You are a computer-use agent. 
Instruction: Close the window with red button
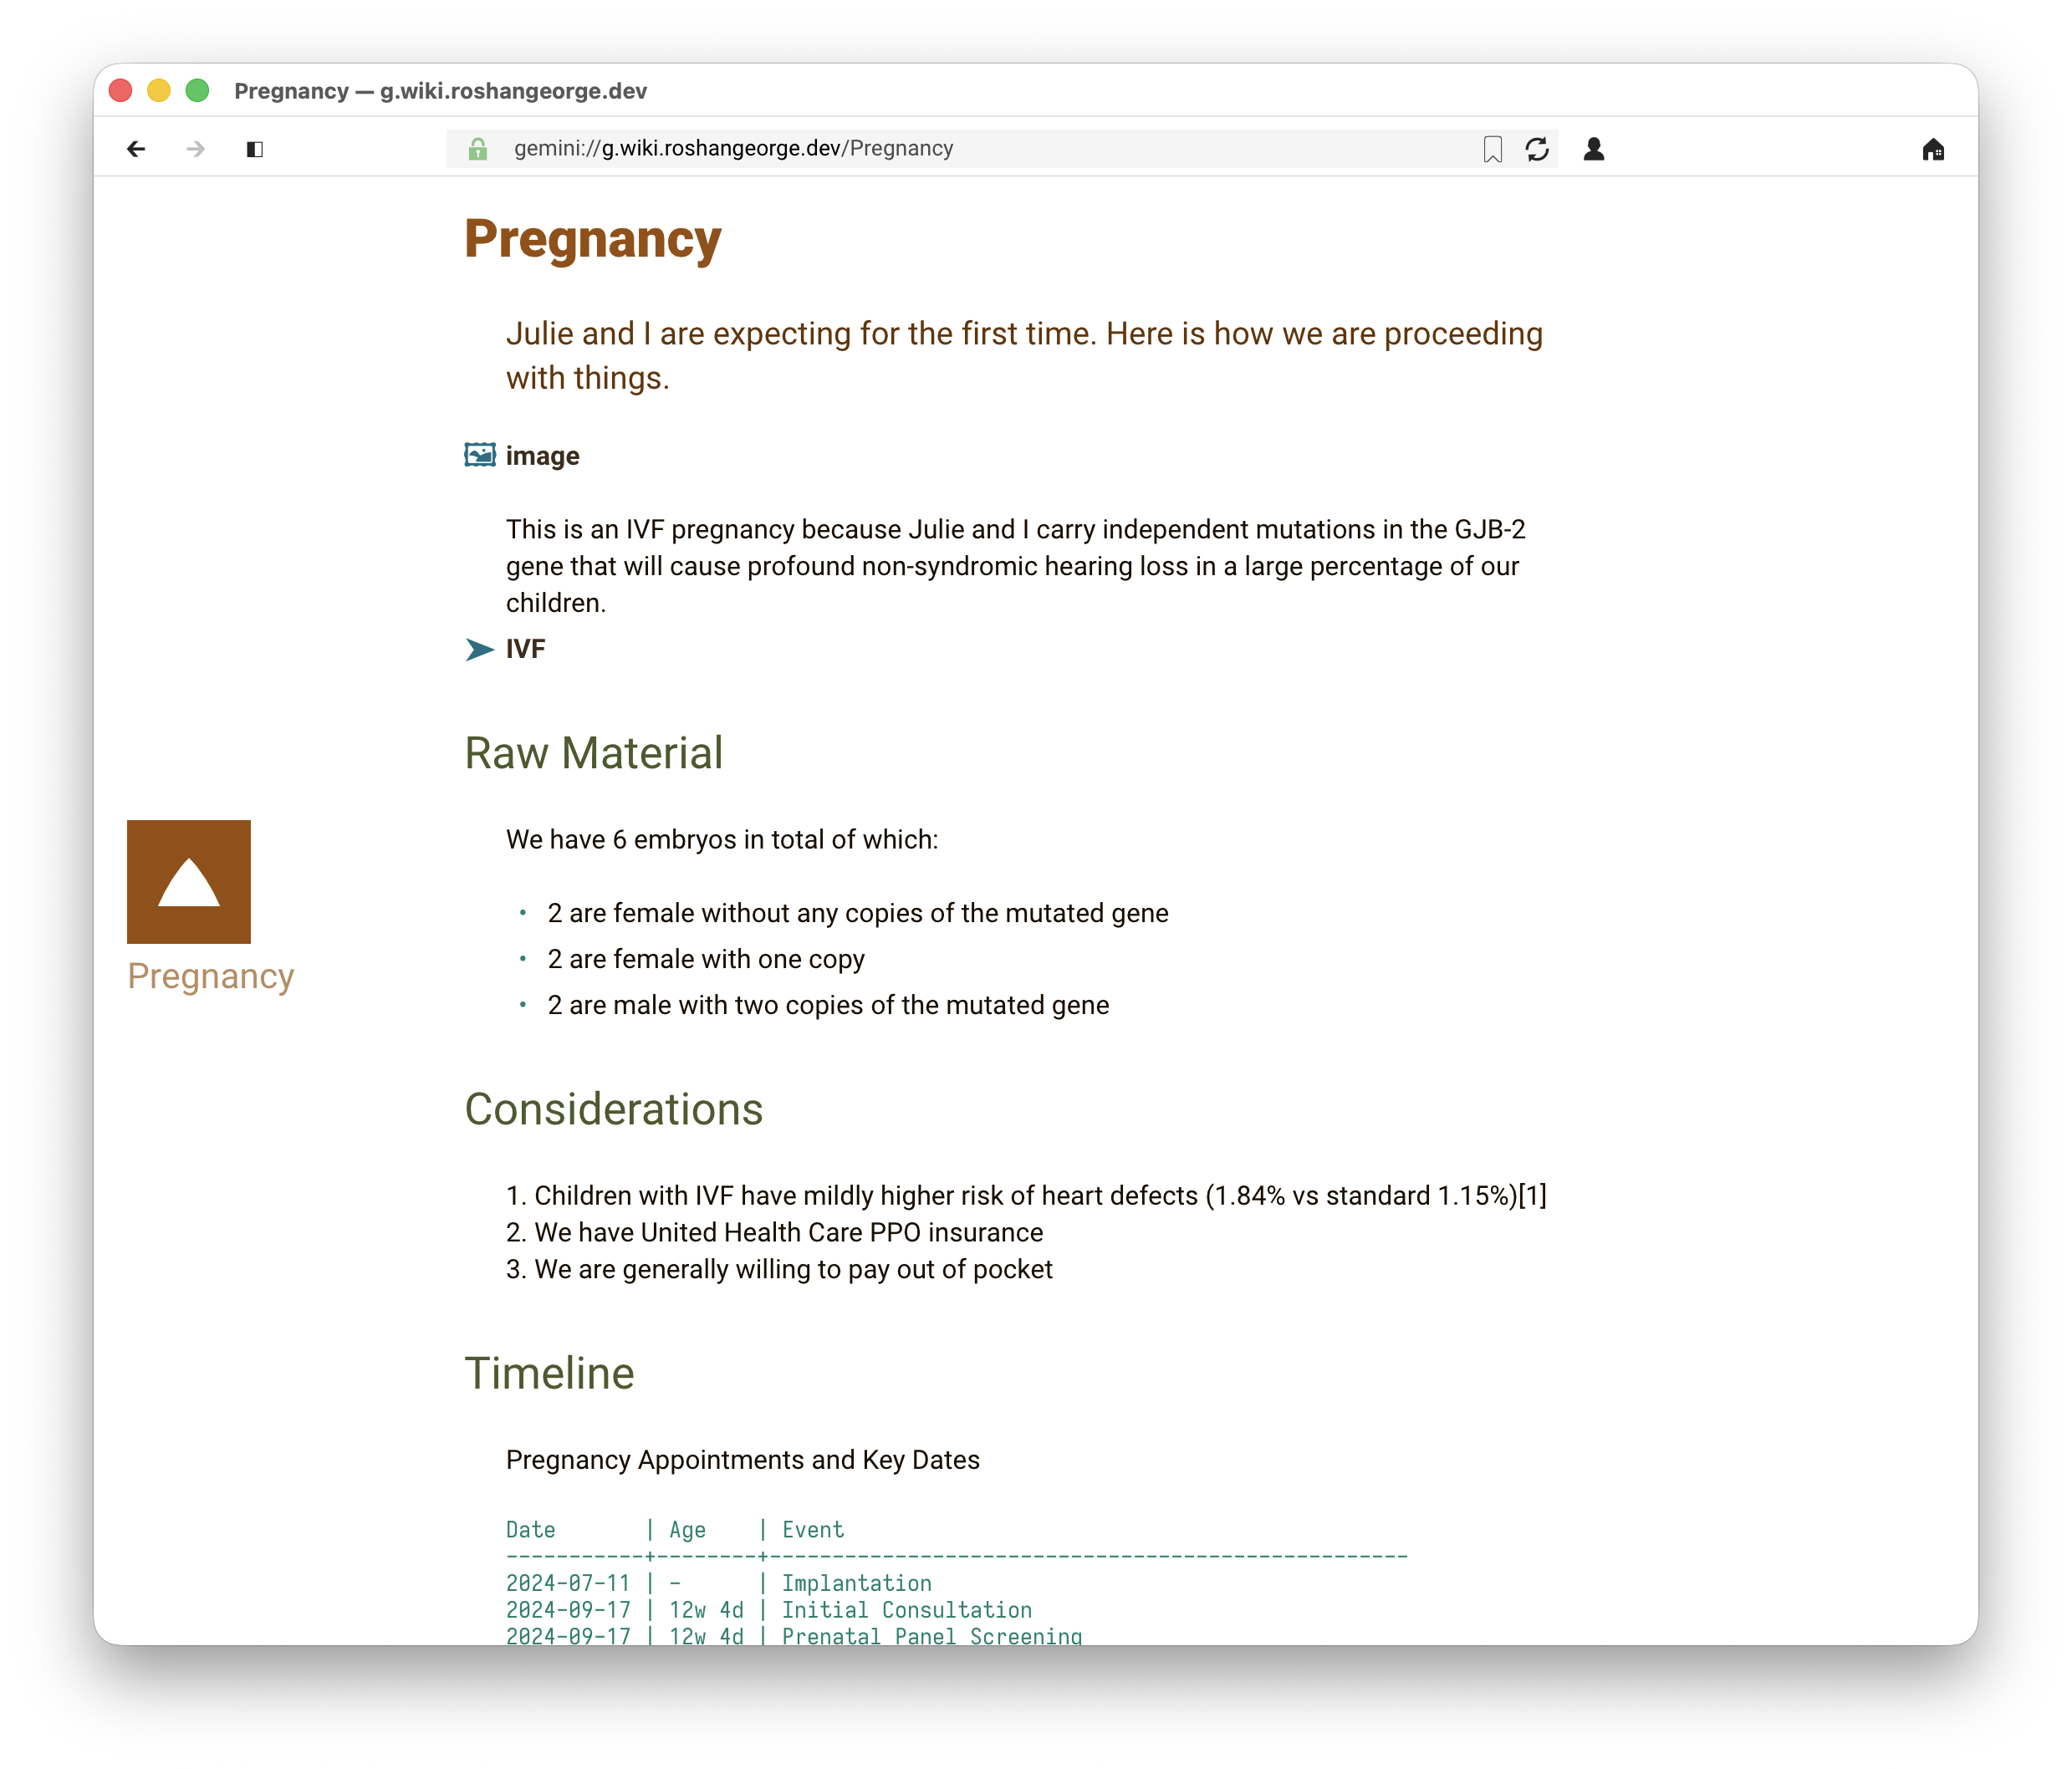pyautogui.click(x=121, y=91)
